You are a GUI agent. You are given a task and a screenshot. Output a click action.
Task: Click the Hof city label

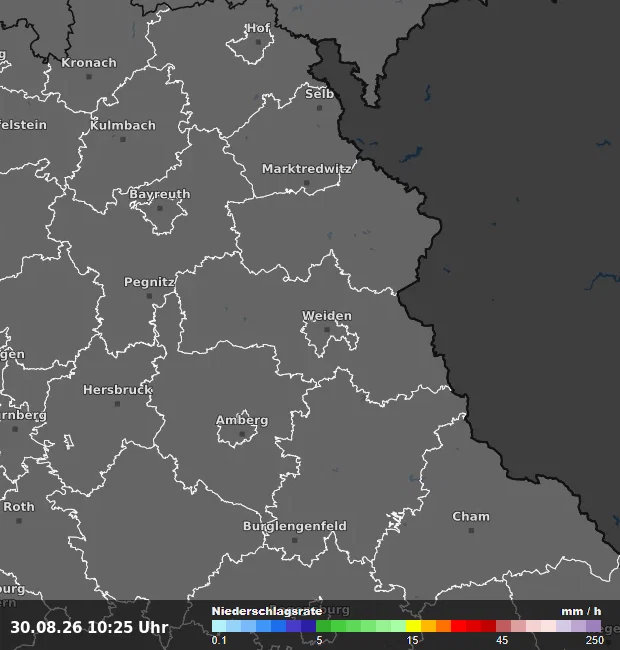pyautogui.click(x=259, y=28)
